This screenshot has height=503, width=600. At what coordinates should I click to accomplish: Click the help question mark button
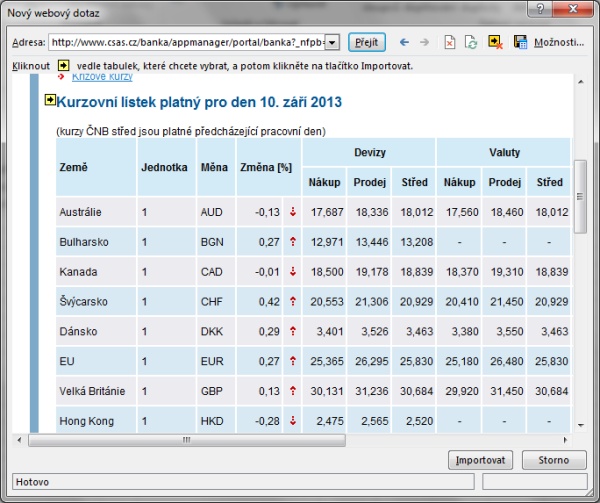click(x=540, y=9)
